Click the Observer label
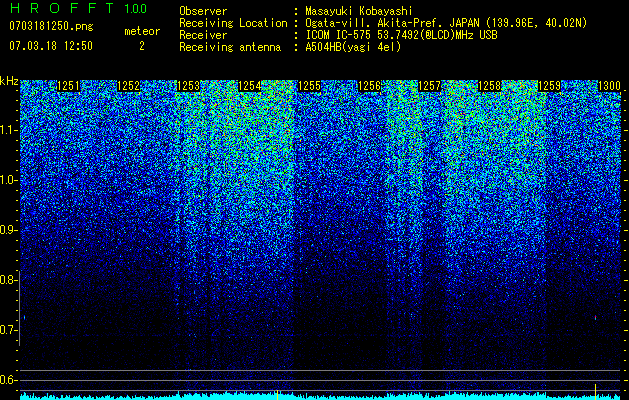The width and height of the screenshot is (629, 400). point(203,11)
